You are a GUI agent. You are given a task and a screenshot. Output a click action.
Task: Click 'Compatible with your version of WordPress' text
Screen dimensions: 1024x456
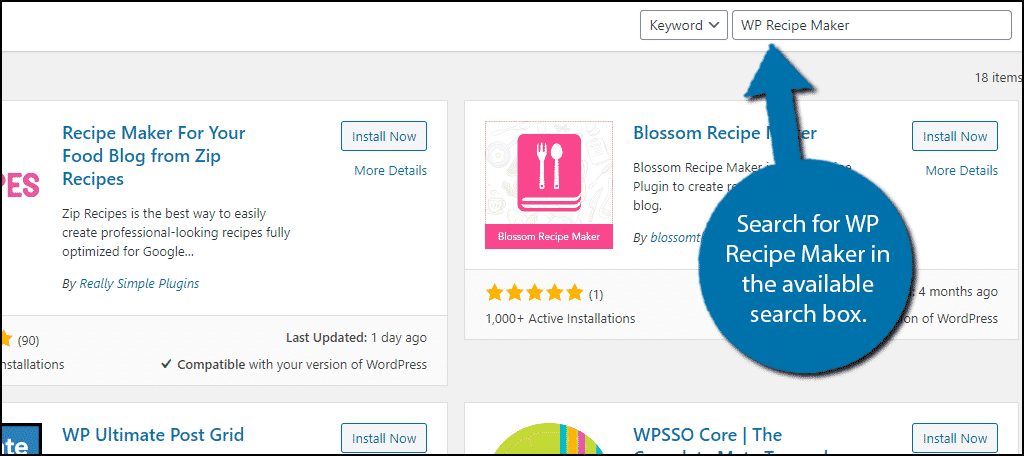tap(295, 365)
